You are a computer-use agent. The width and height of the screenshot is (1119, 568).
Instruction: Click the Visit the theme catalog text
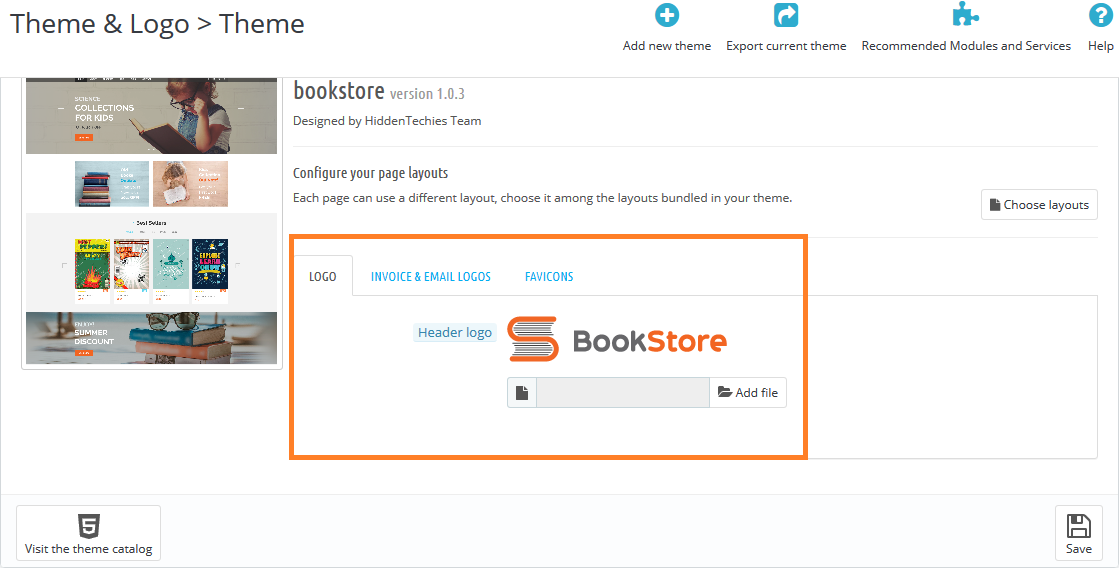(88, 549)
